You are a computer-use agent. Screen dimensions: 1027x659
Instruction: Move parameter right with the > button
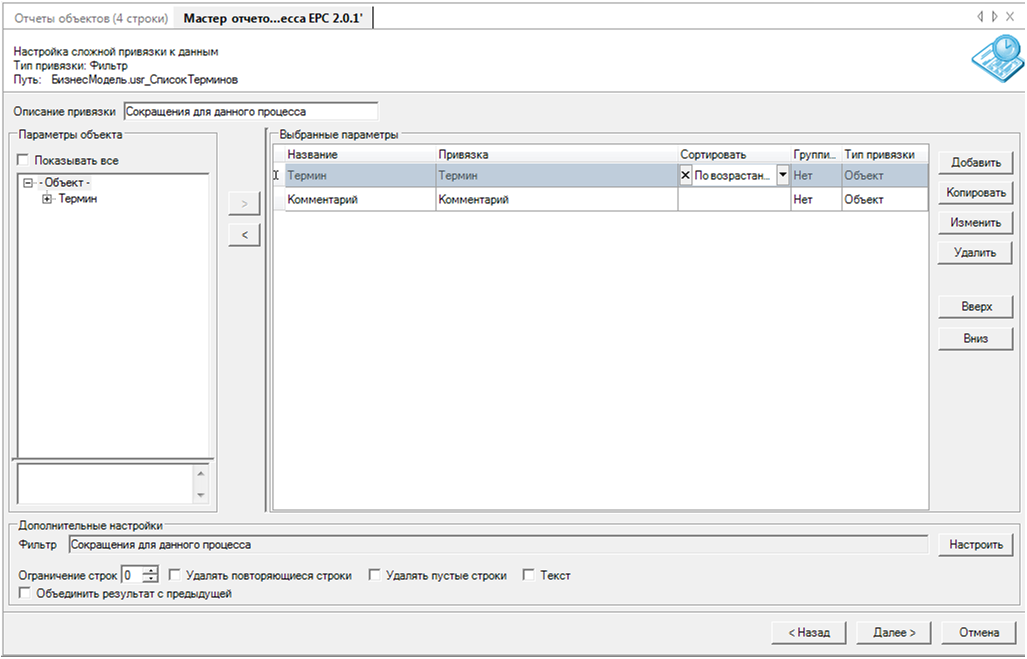point(244,205)
